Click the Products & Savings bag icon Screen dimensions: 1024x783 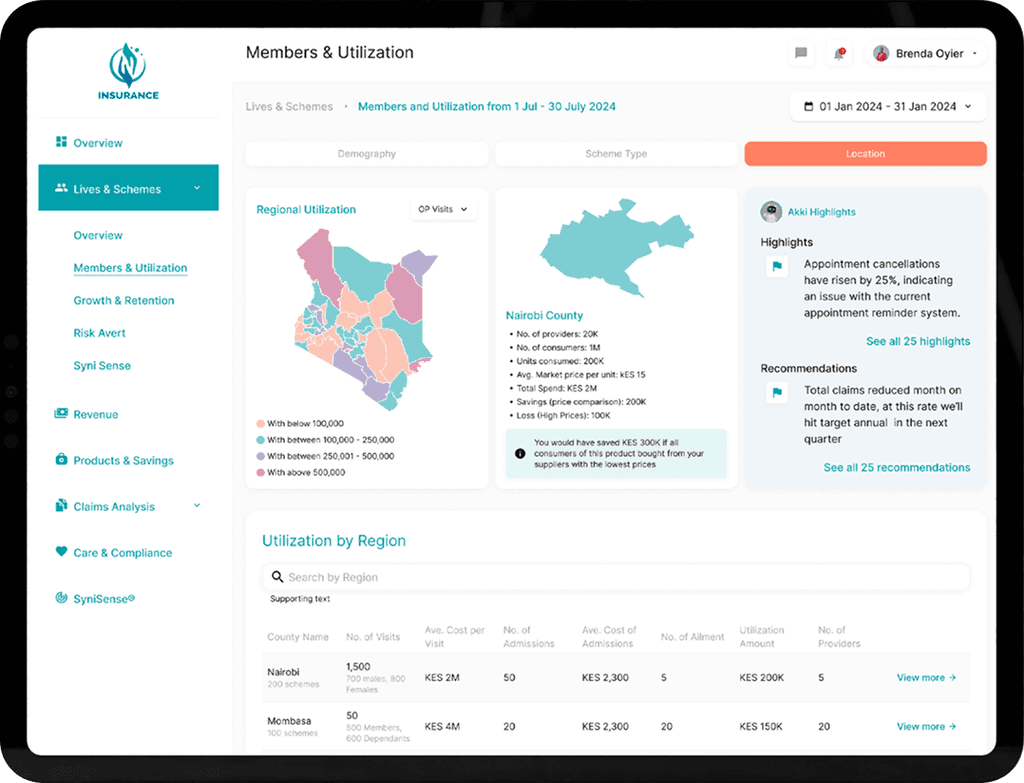coord(61,459)
